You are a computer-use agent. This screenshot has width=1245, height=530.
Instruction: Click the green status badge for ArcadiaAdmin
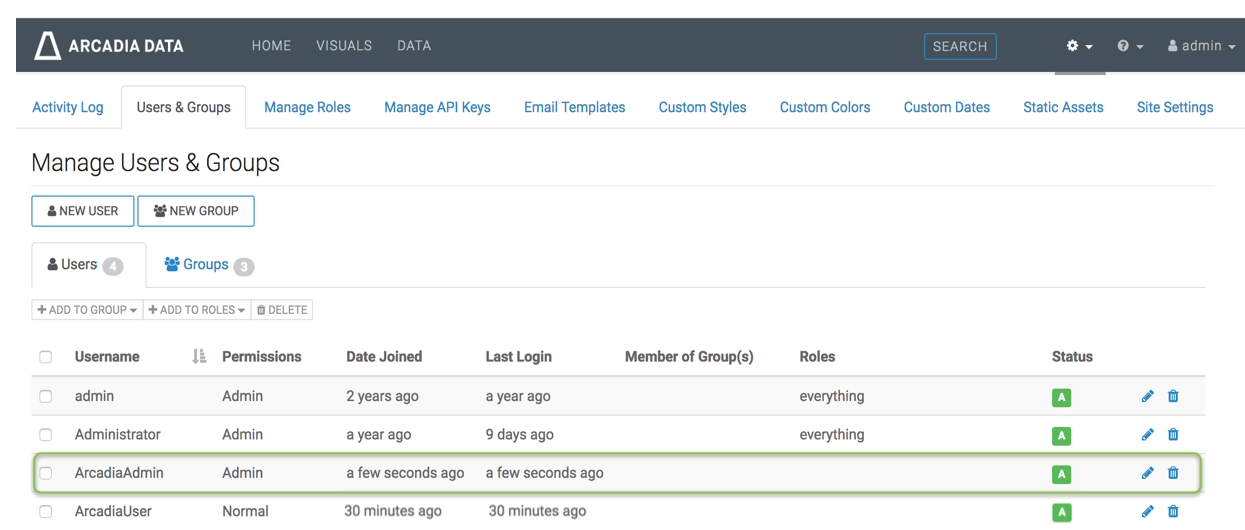coord(1061,474)
